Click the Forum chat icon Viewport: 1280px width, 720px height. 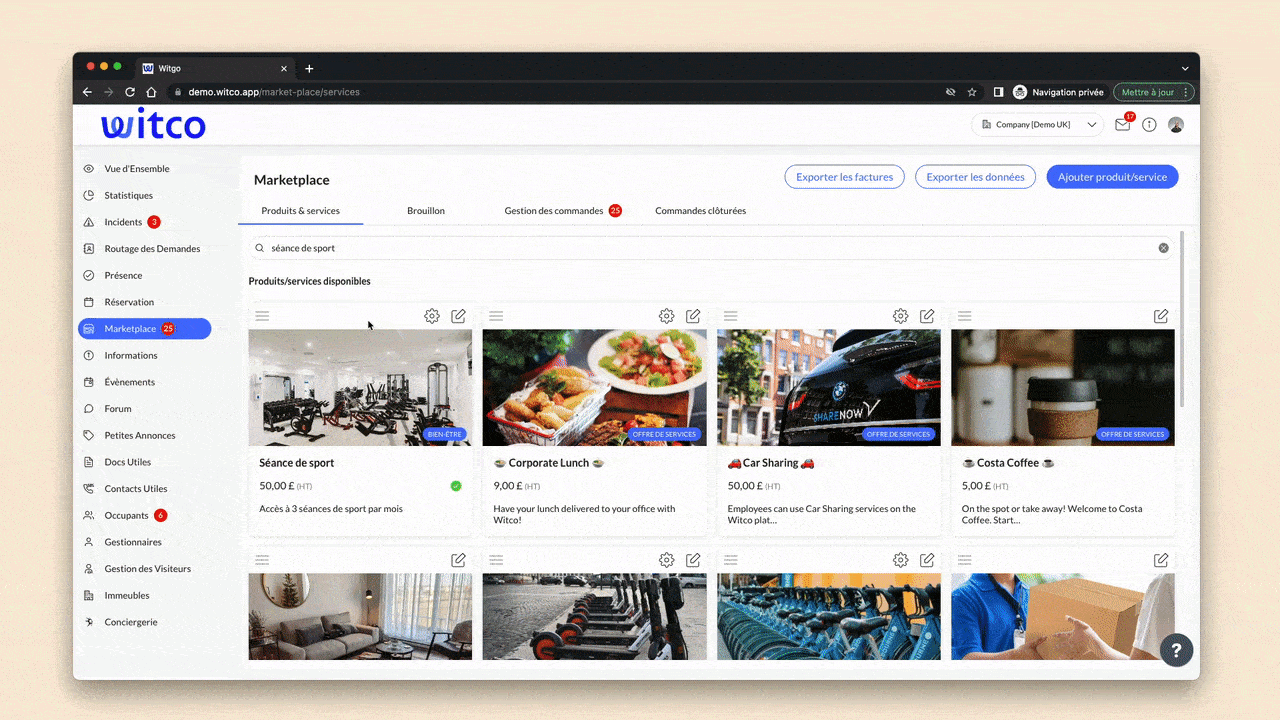point(89,409)
